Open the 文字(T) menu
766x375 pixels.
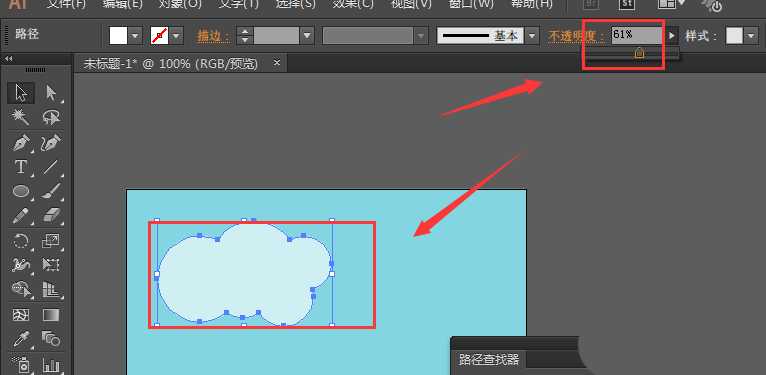coord(238,4)
